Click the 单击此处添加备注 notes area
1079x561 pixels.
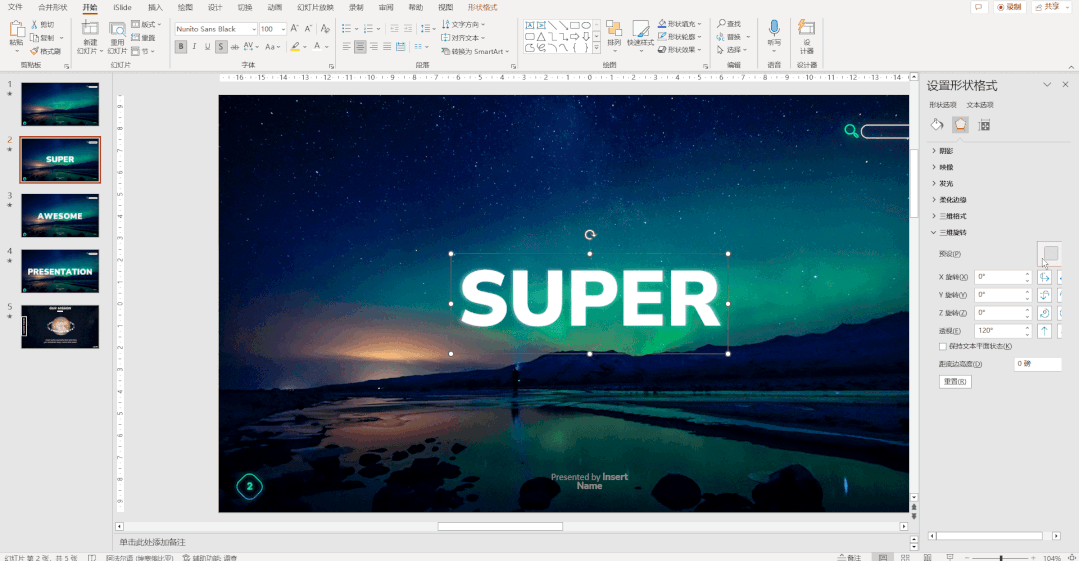coord(153,542)
